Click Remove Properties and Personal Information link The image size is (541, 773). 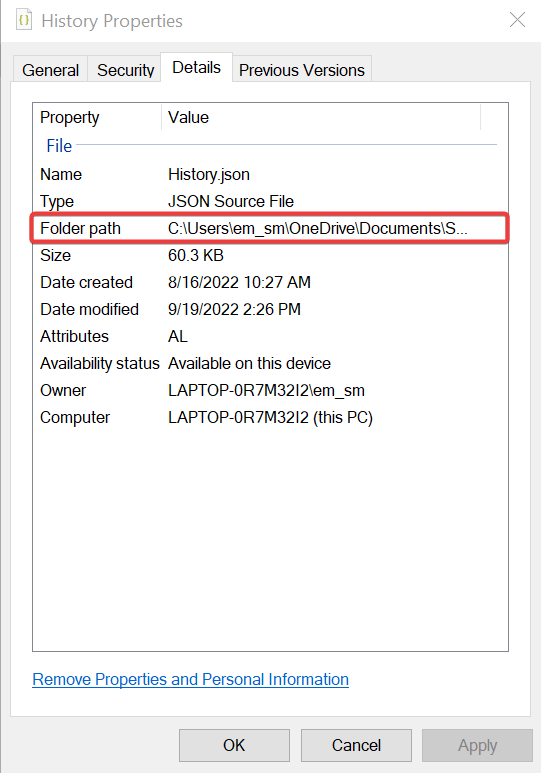190,679
